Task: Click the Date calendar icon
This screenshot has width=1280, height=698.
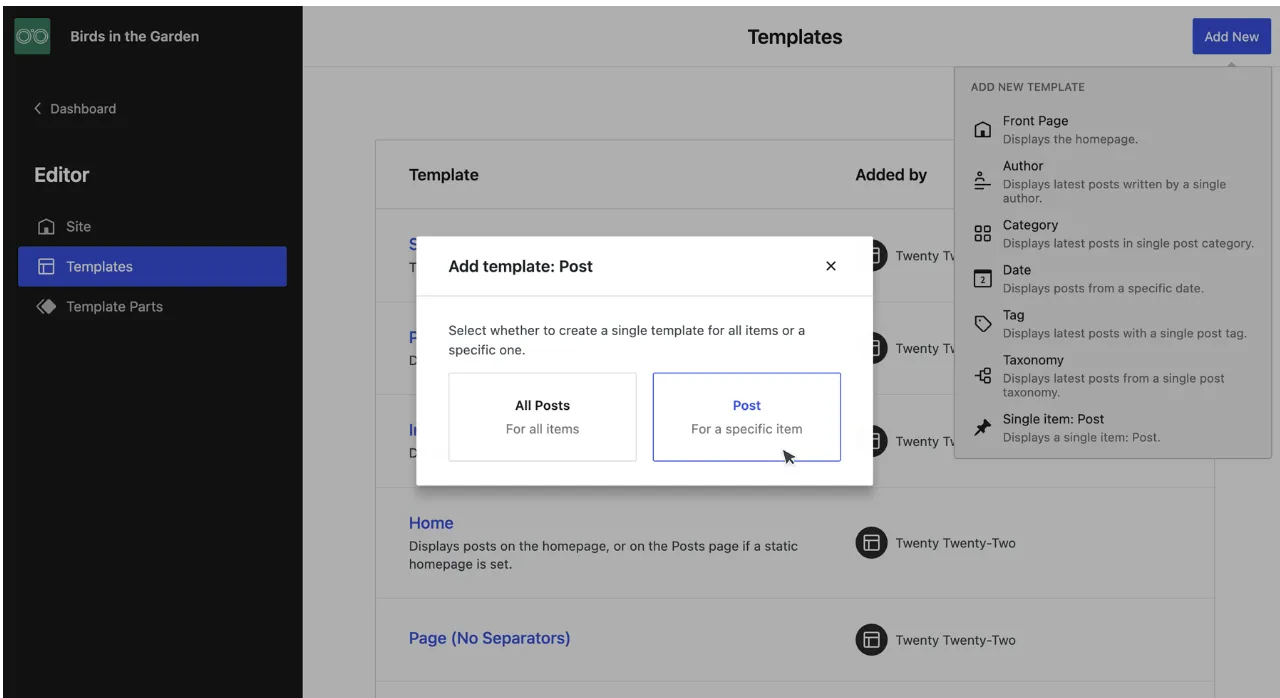Action: coord(983,279)
